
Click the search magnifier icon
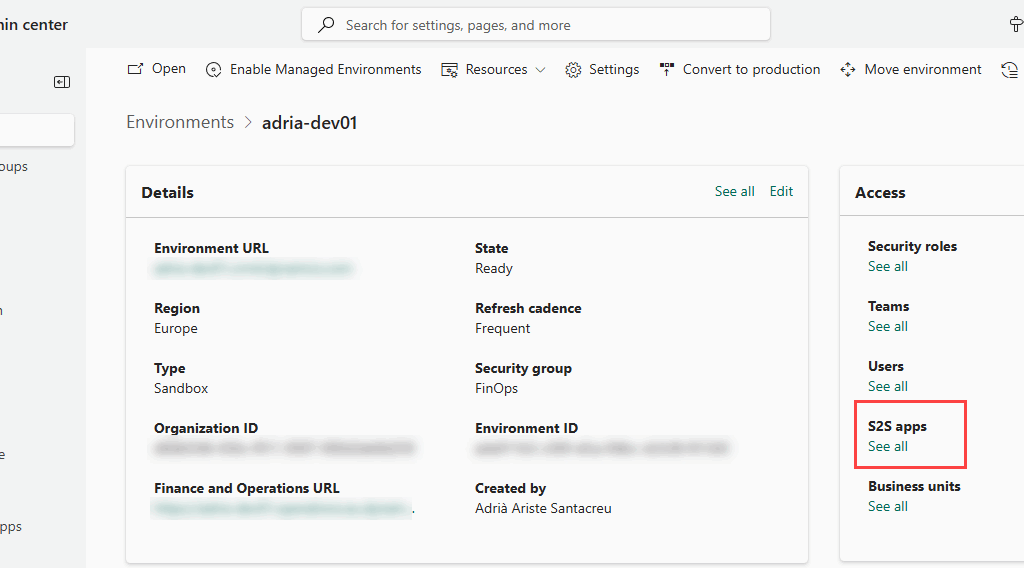(326, 25)
